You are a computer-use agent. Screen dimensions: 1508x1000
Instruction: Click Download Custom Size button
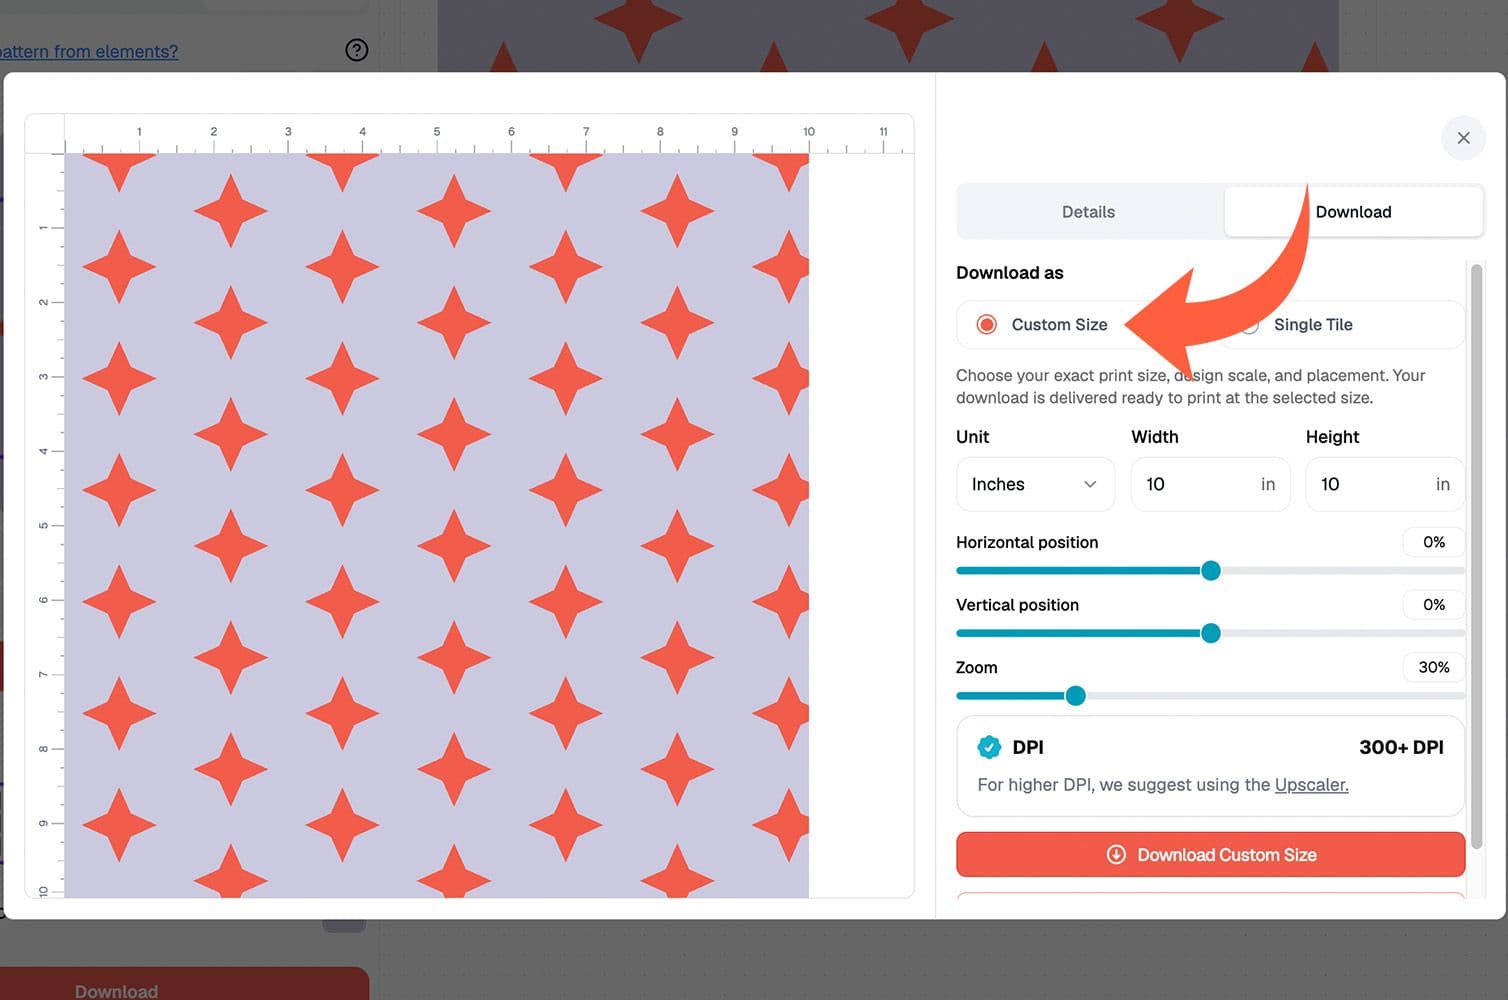point(1210,855)
